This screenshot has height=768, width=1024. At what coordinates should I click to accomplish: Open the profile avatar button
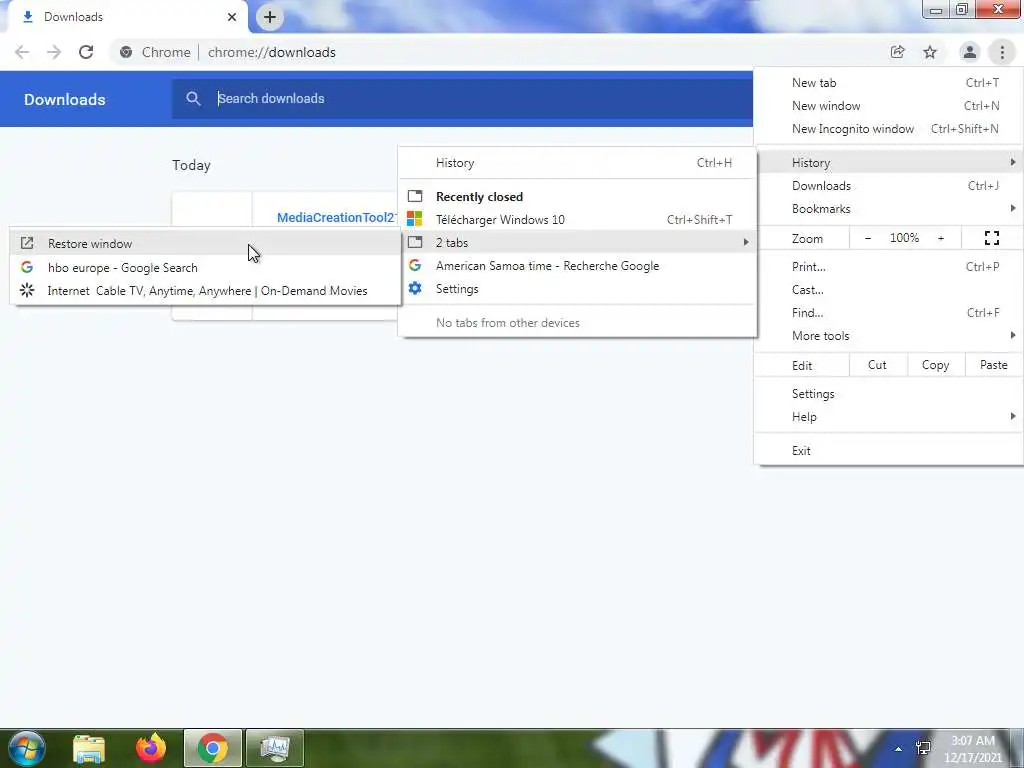[x=970, y=52]
